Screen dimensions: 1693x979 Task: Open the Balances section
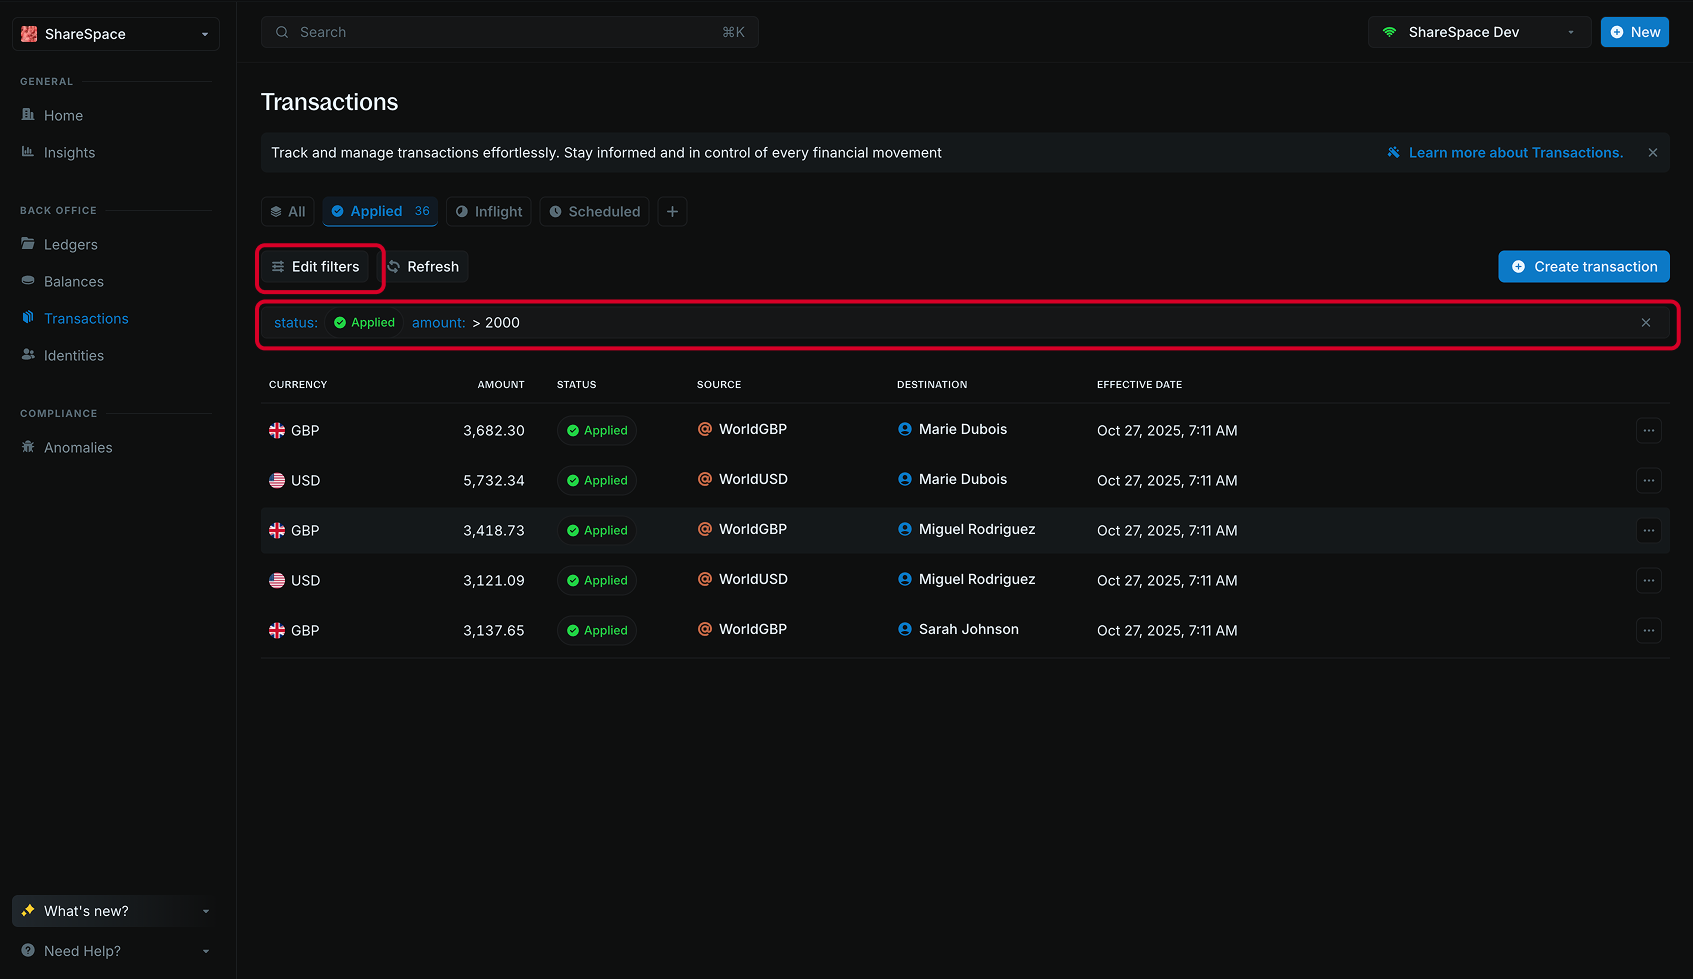[73, 281]
